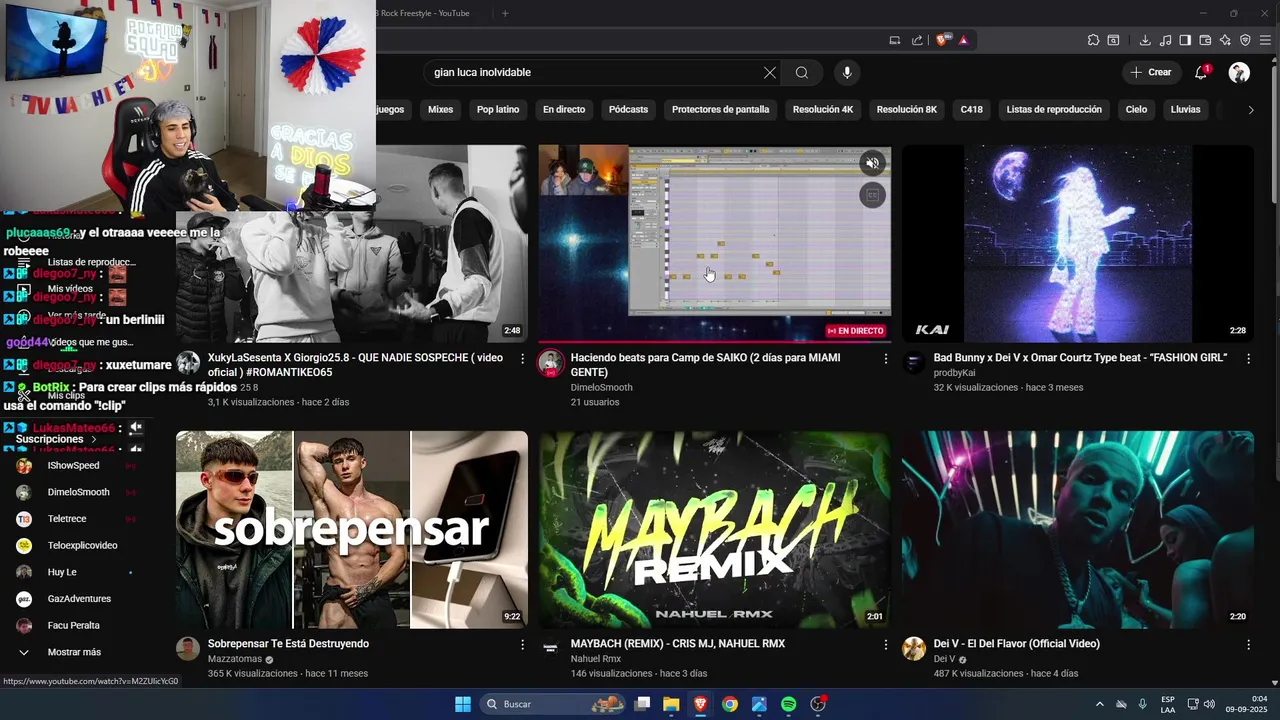Select the Pop latino filter chip
This screenshot has height=720, width=1280.
[498, 110]
